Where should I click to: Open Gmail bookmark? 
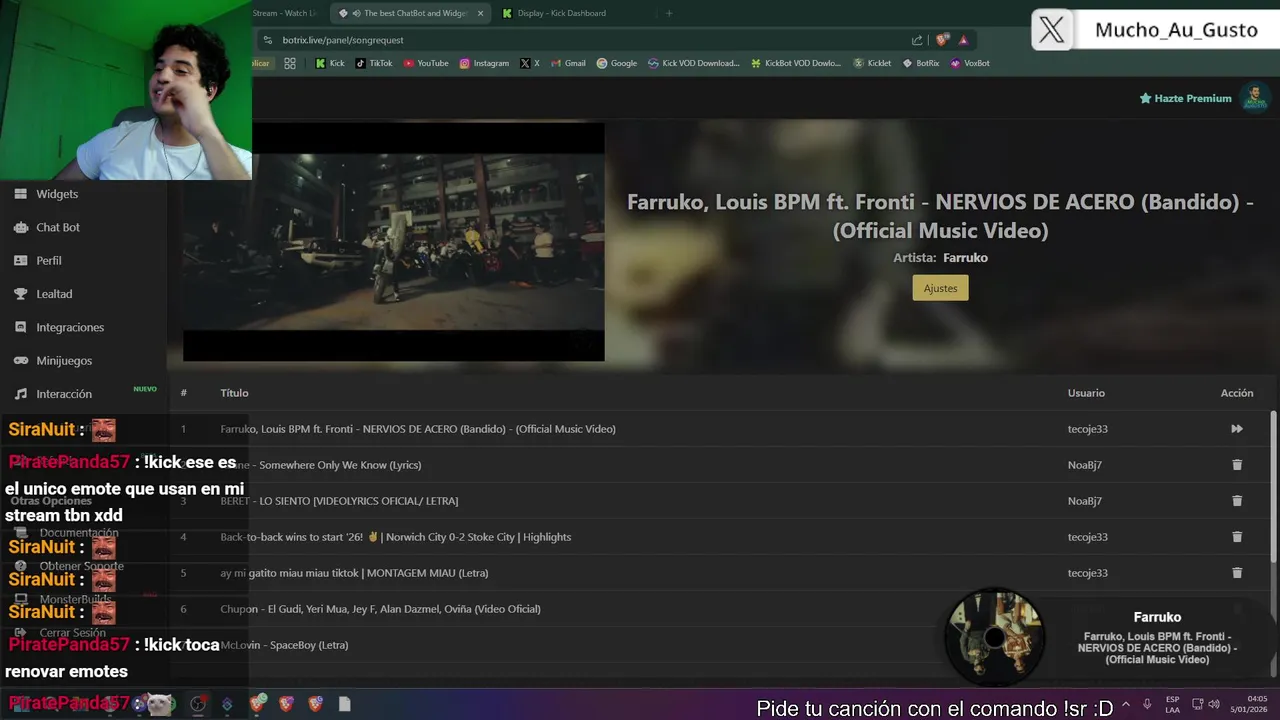[x=568, y=63]
